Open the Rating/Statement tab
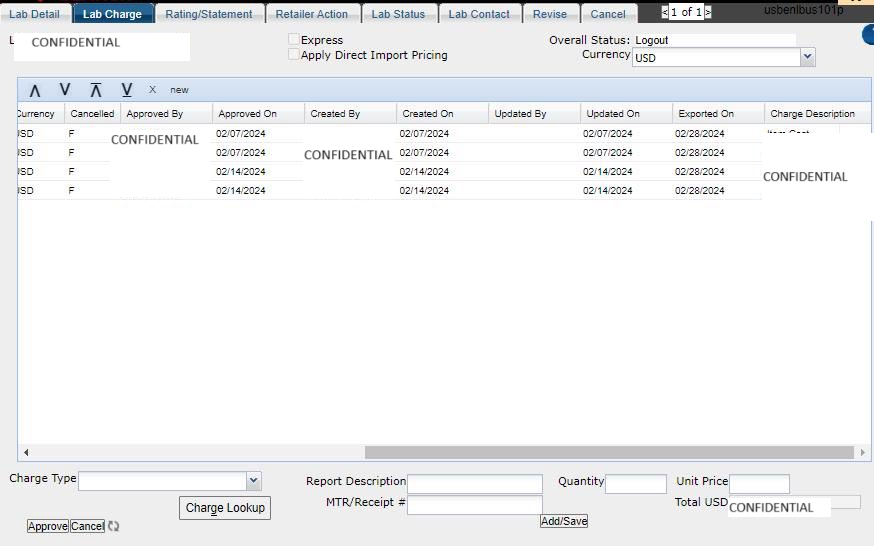Viewport: 874px width, 546px height. pos(209,14)
